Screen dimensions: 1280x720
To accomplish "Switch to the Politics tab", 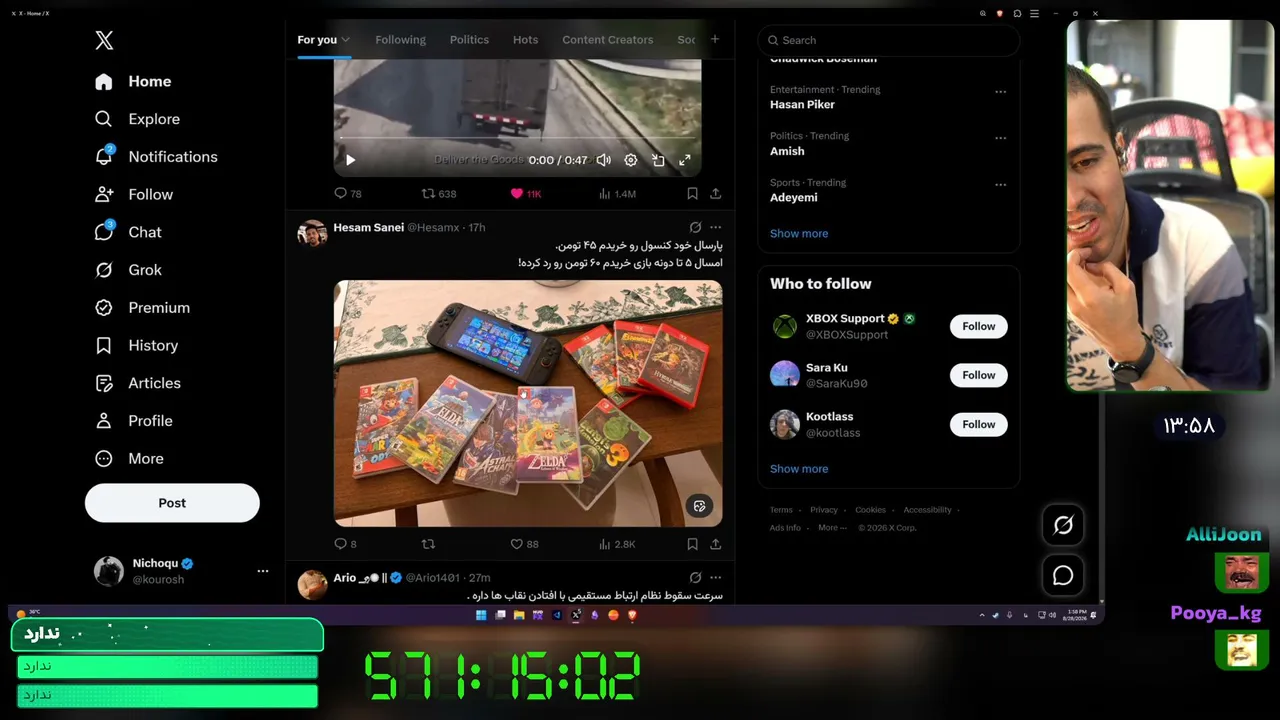I will coord(469,40).
